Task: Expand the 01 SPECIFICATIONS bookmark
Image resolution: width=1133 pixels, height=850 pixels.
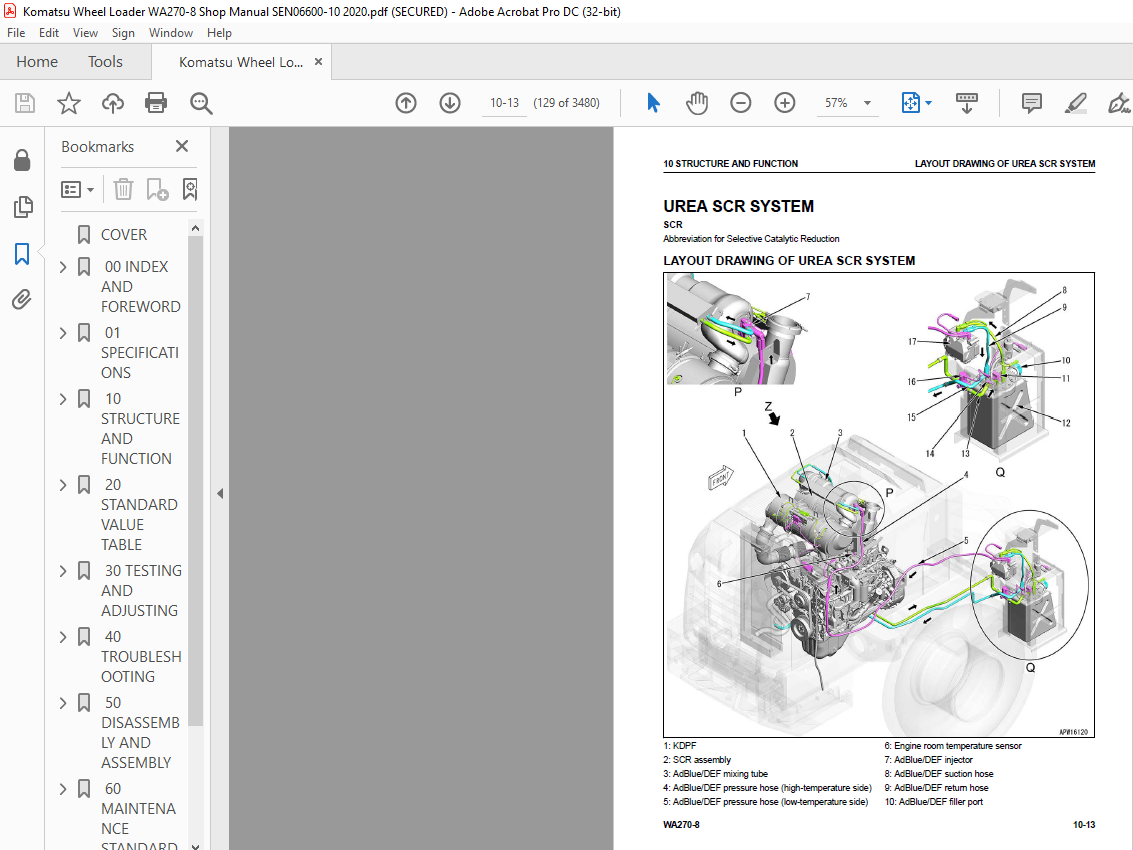Action: [x=63, y=333]
